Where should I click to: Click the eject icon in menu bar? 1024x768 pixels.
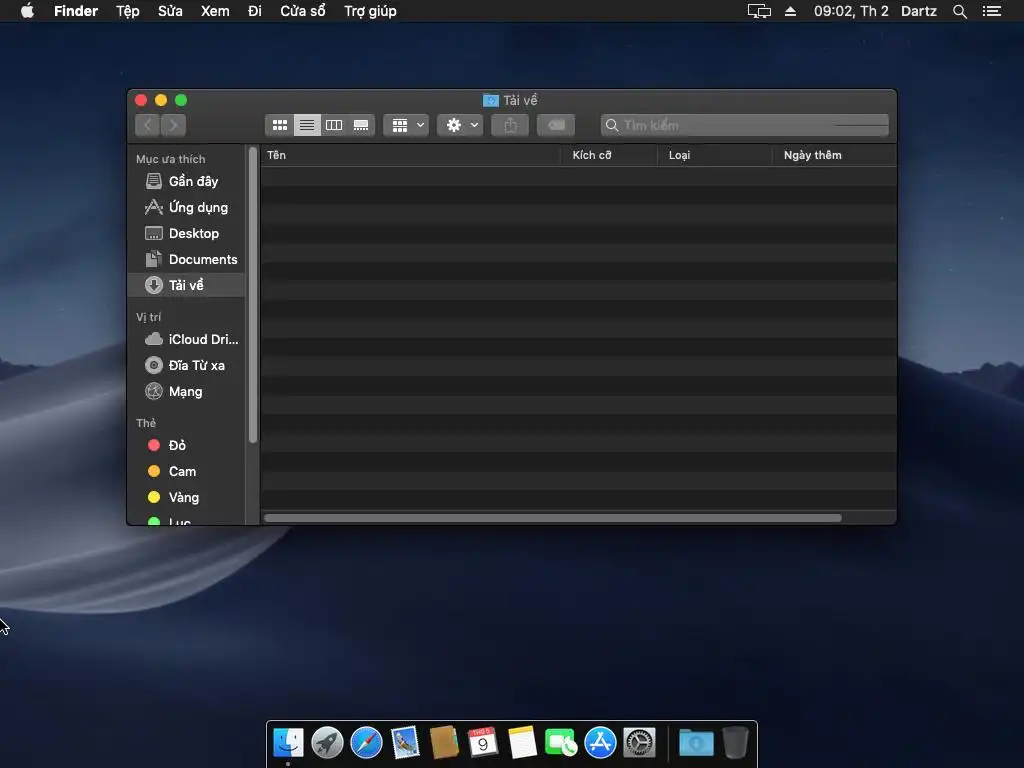click(x=790, y=11)
